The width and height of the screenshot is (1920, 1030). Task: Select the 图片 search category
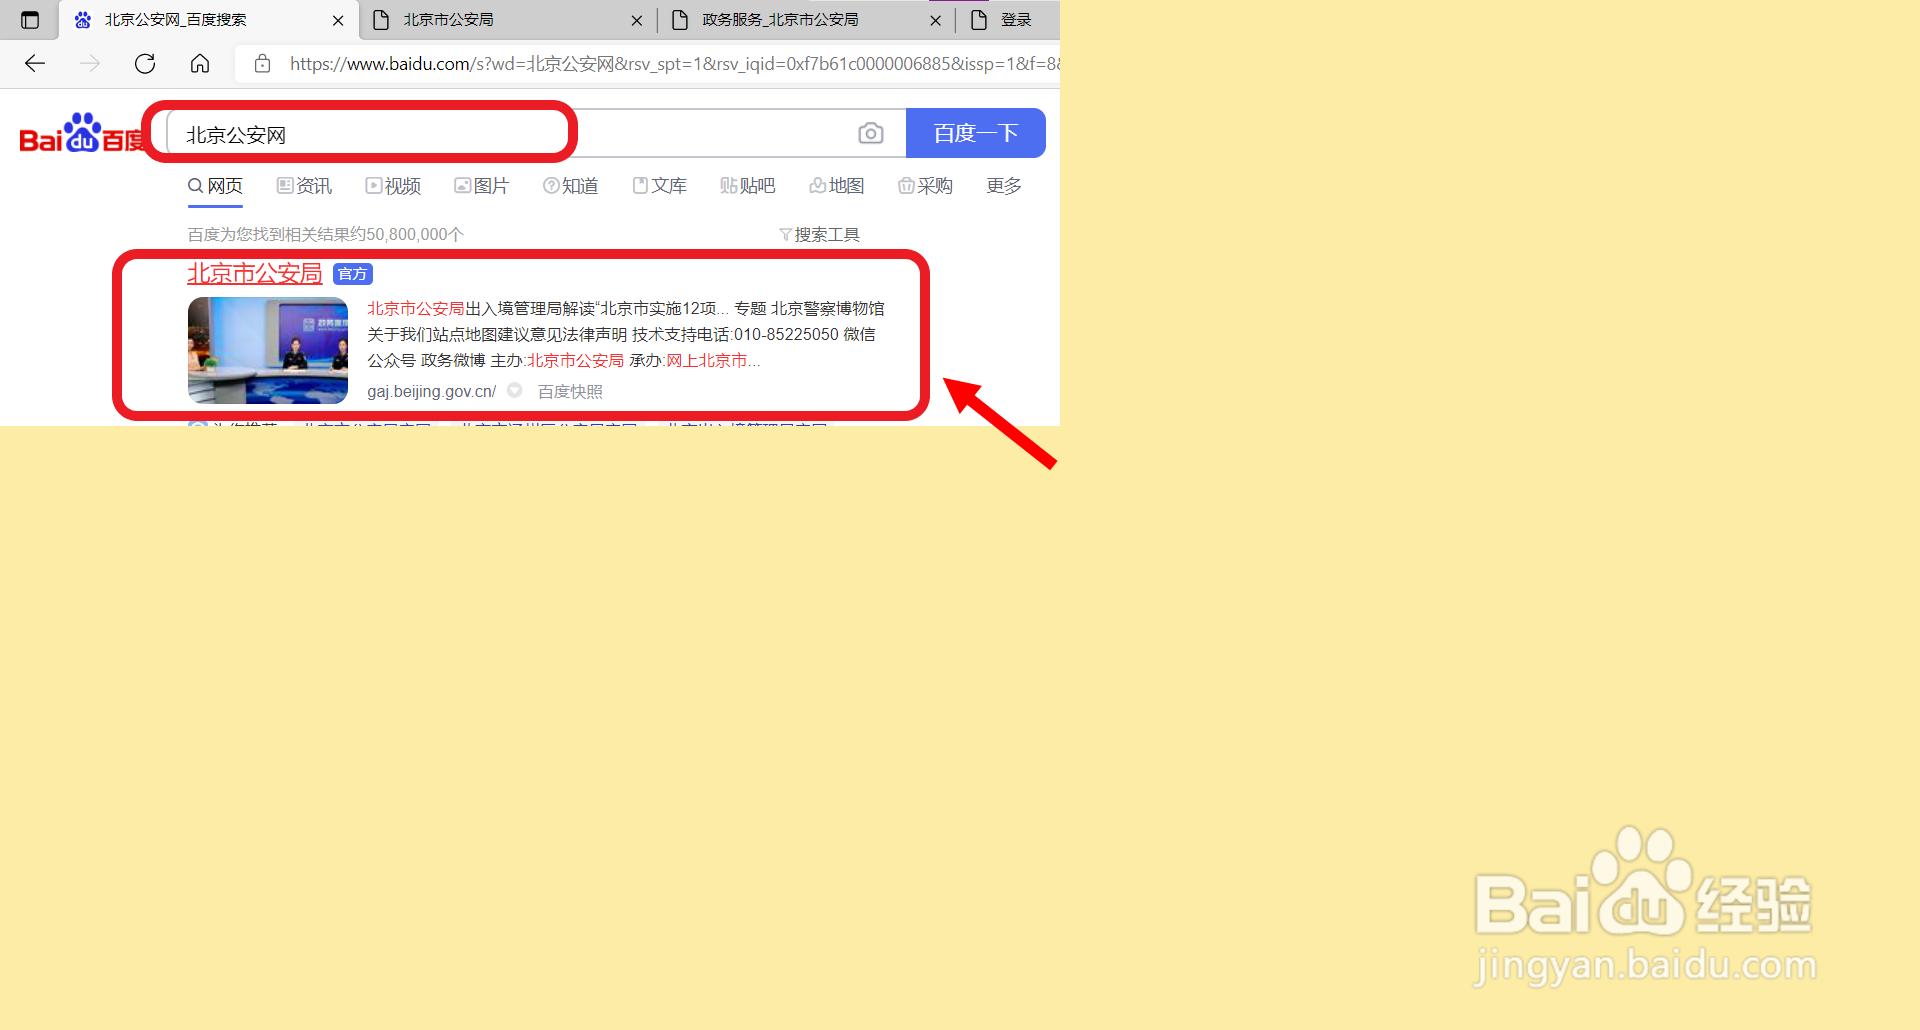481,186
